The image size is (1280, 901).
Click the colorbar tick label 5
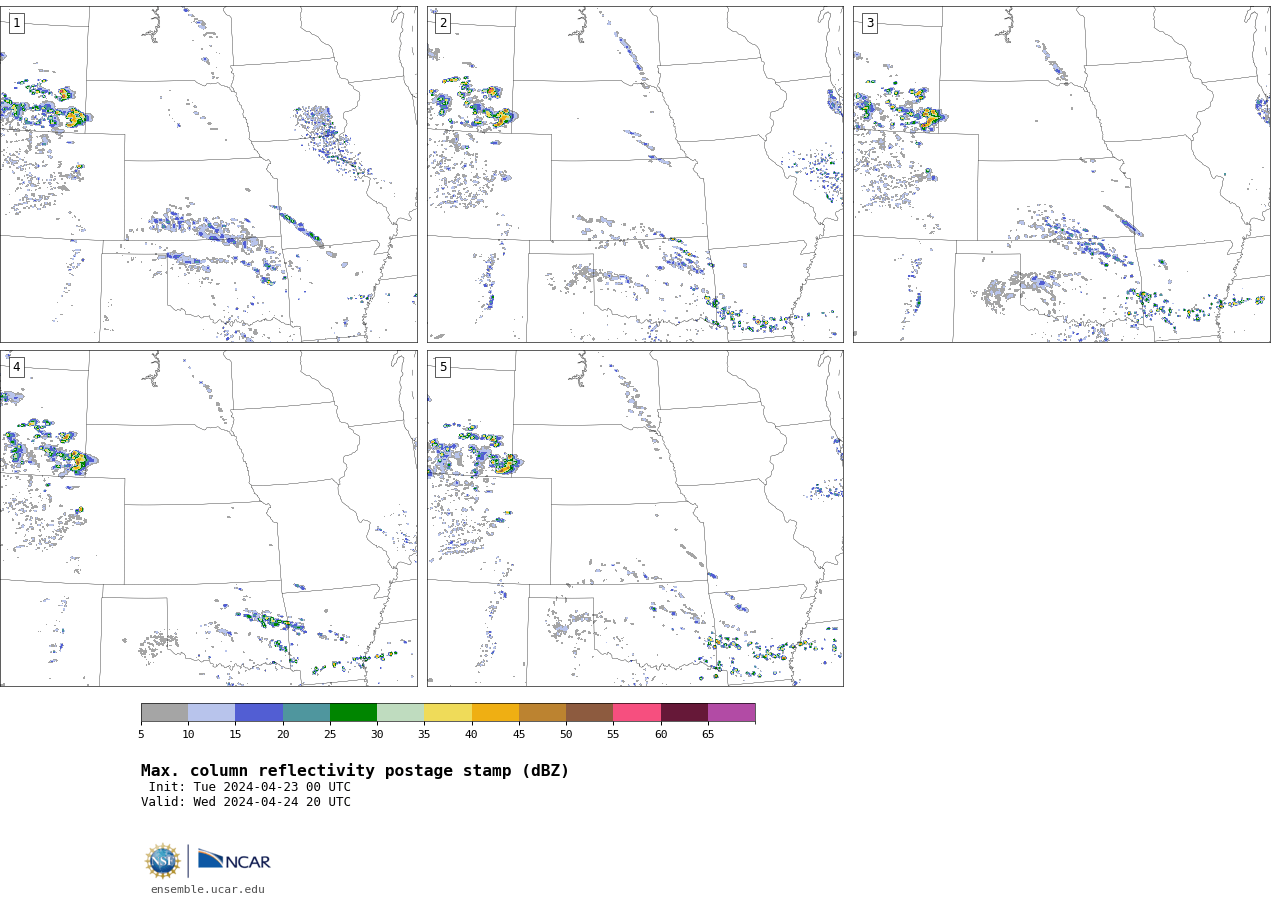pos(141,734)
